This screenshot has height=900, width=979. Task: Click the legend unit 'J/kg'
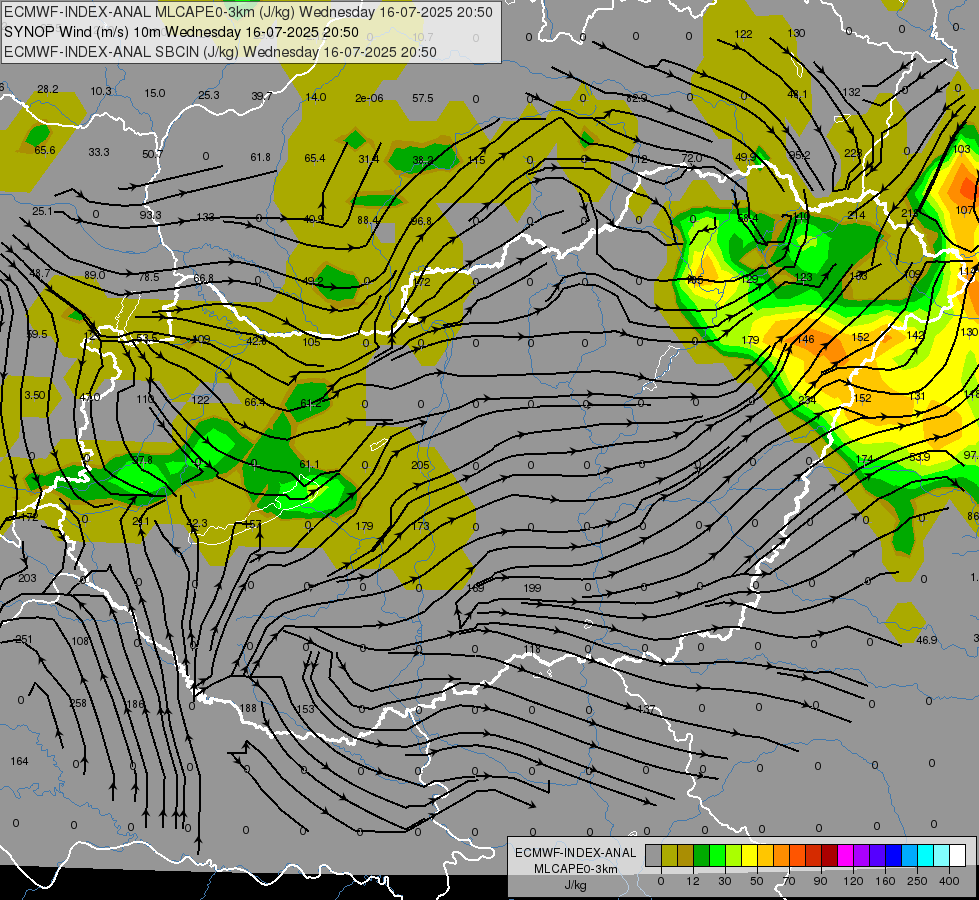pyautogui.click(x=576, y=885)
